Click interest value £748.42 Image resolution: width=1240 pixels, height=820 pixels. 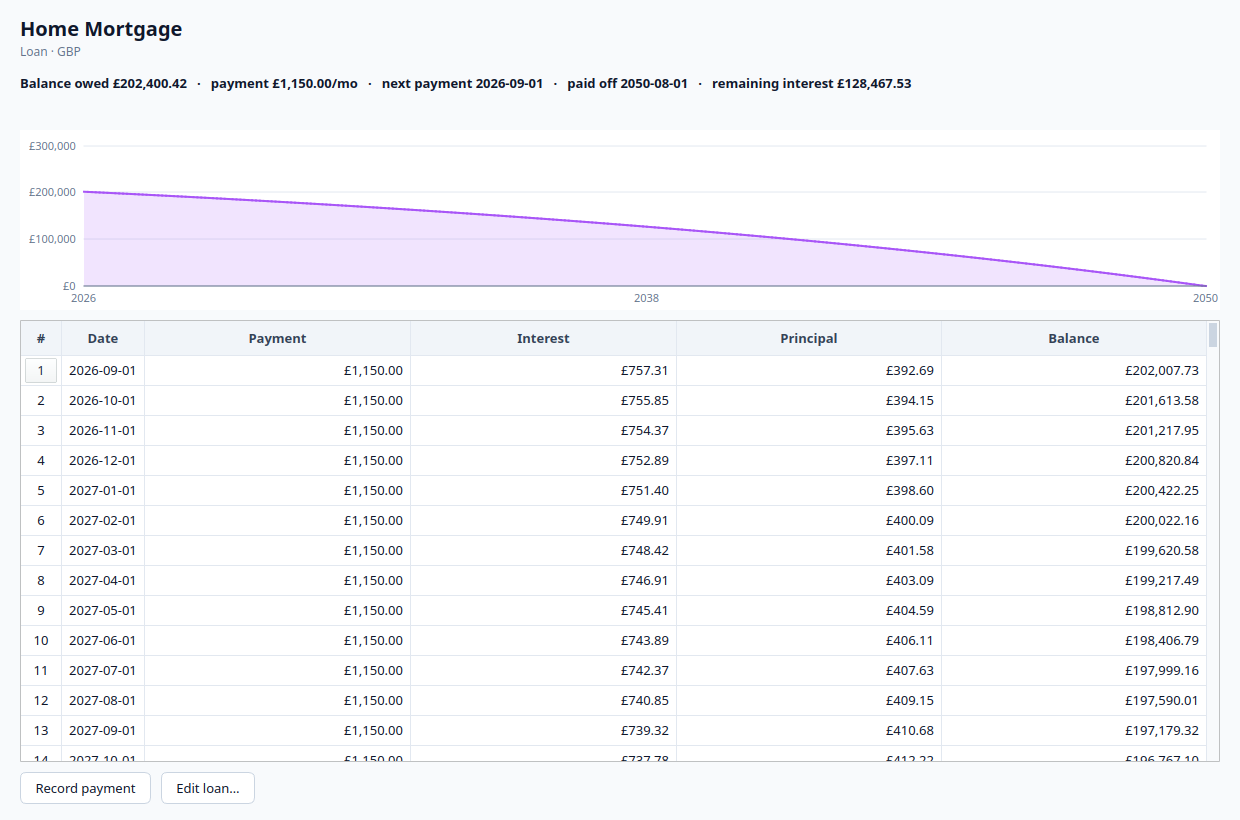click(x=645, y=551)
